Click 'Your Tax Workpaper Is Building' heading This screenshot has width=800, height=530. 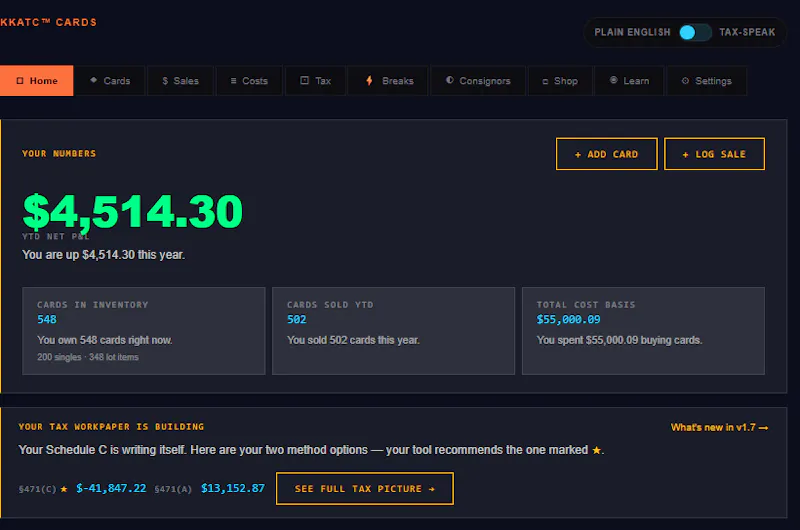tap(111, 426)
